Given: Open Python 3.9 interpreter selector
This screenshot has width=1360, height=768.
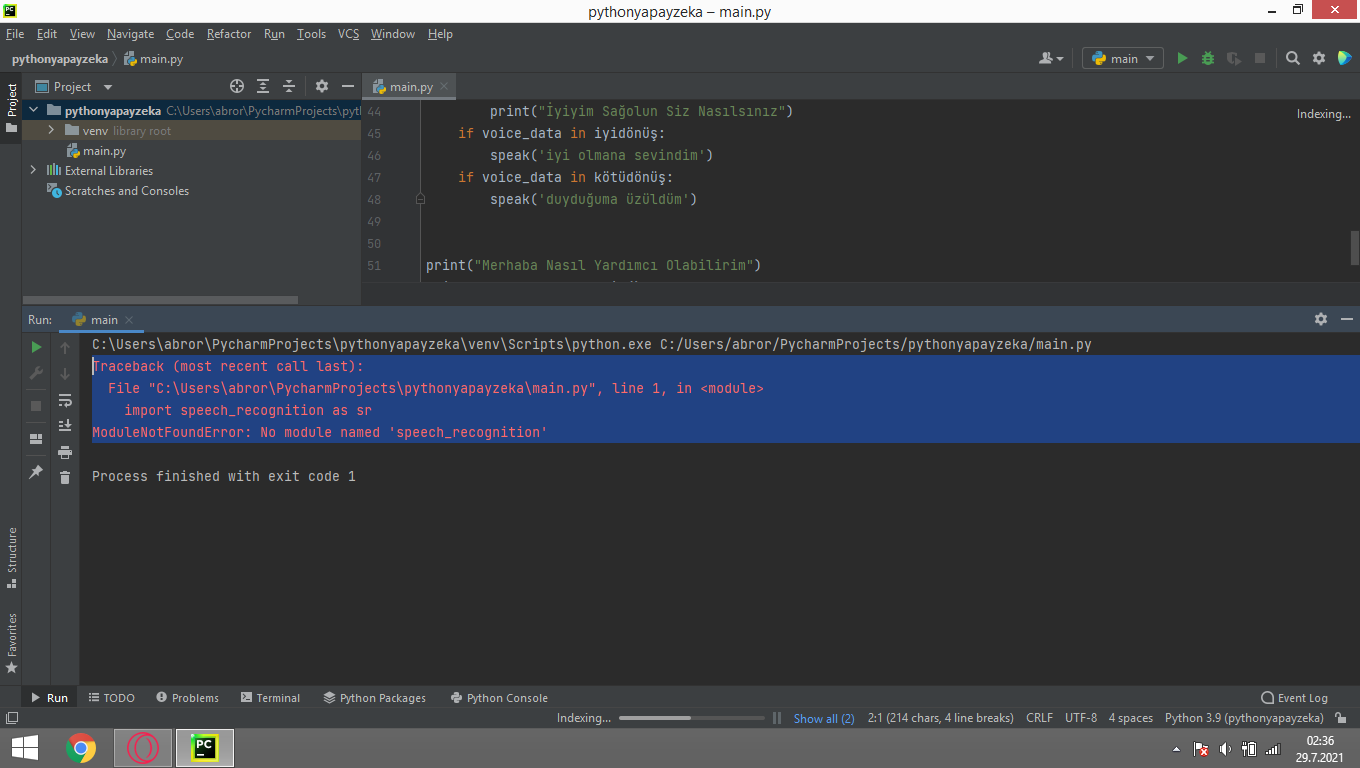Looking at the screenshot, I should click(x=1244, y=718).
